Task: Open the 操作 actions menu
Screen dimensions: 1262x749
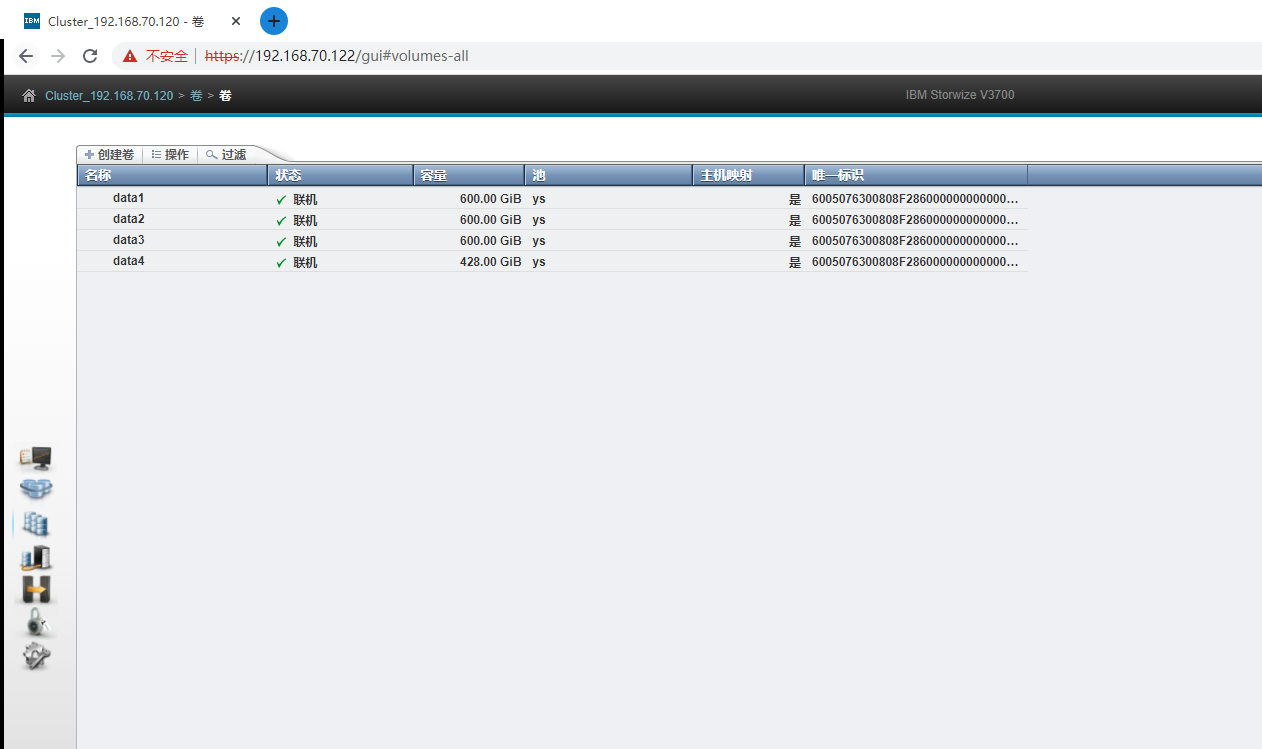Action: (x=170, y=155)
